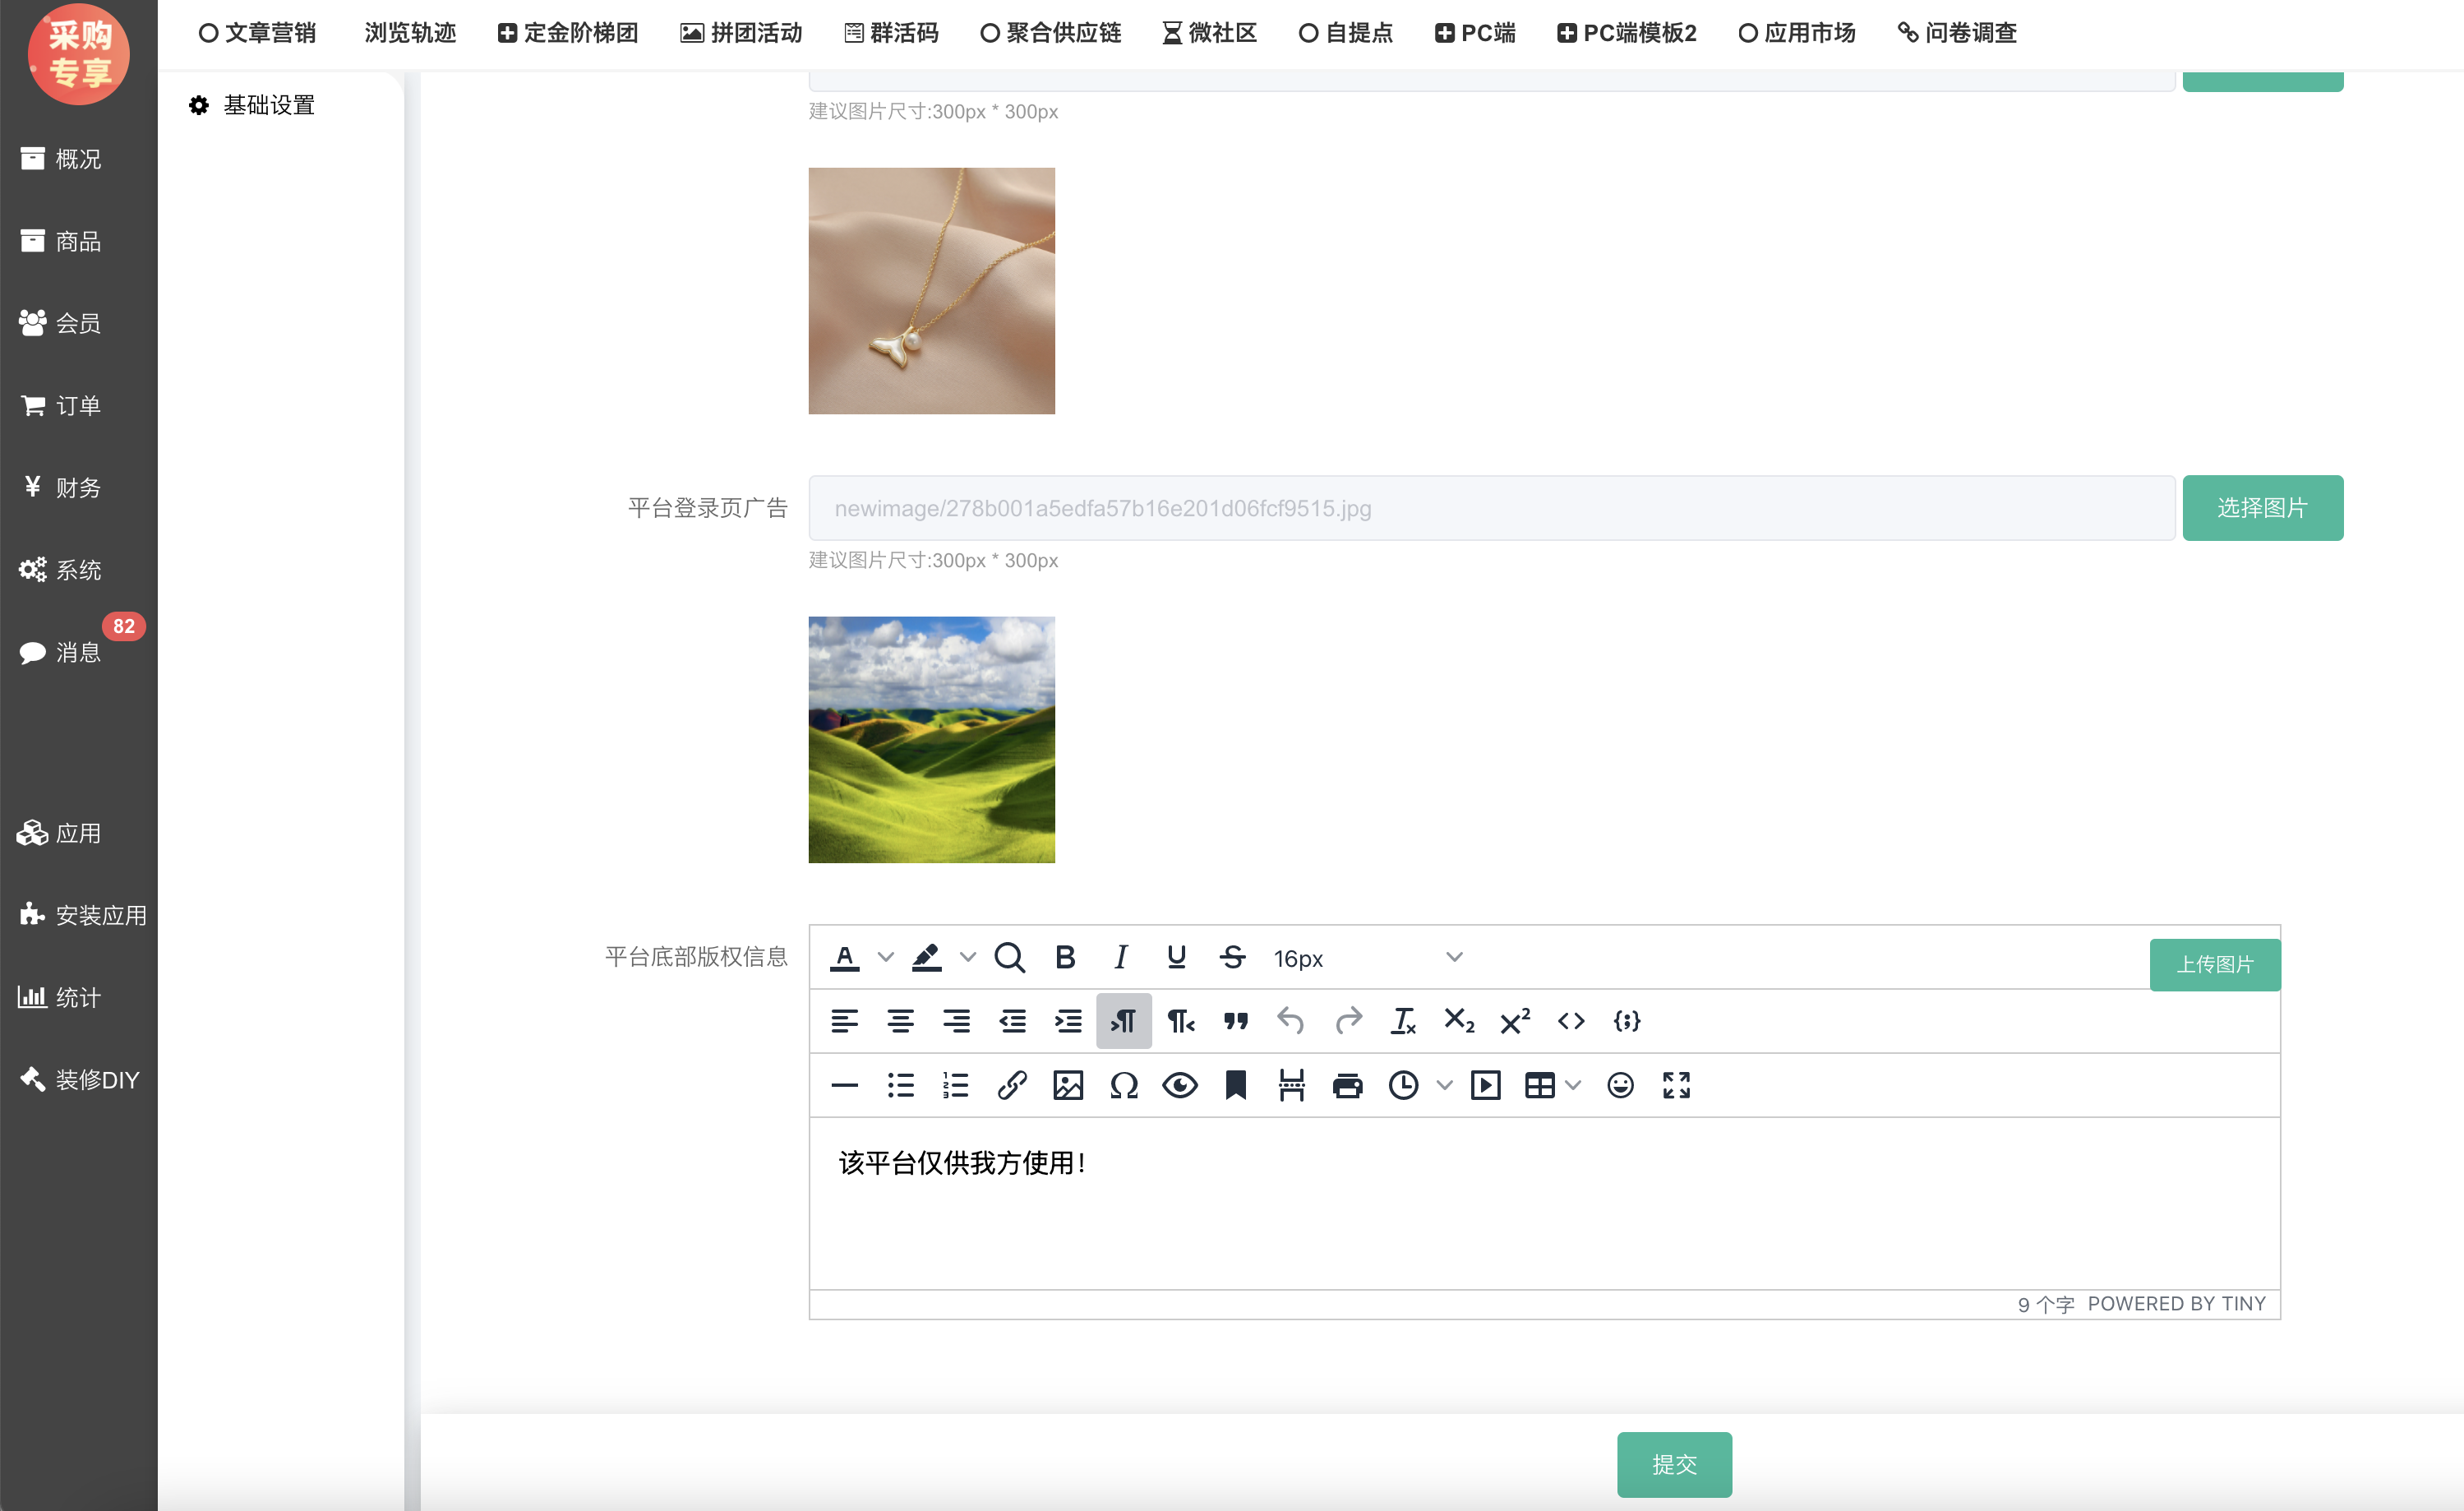Viewport: 2464px width, 1511px height.
Task: Open the emoji picker icon
Action: [x=1620, y=1085]
